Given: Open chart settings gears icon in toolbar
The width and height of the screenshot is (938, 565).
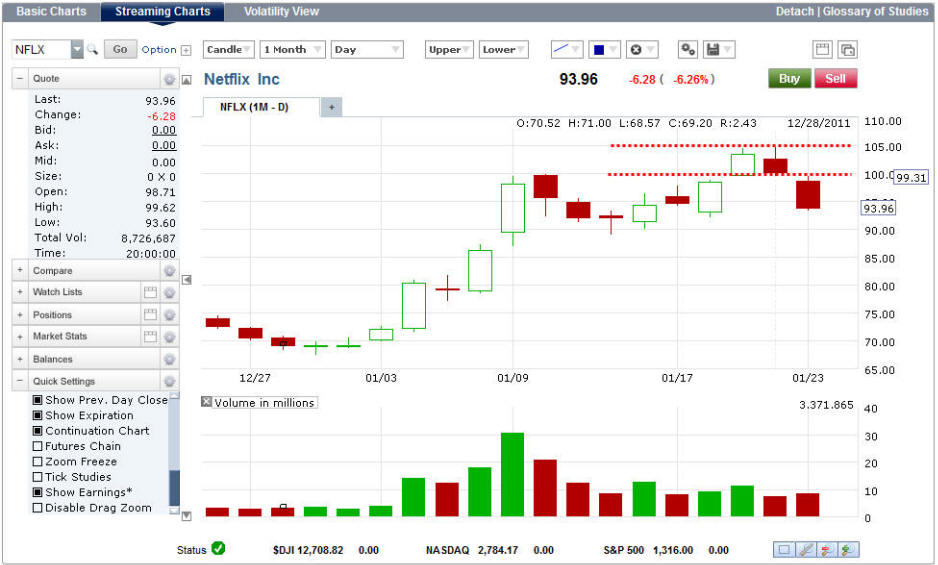Looking at the screenshot, I should tap(688, 50).
